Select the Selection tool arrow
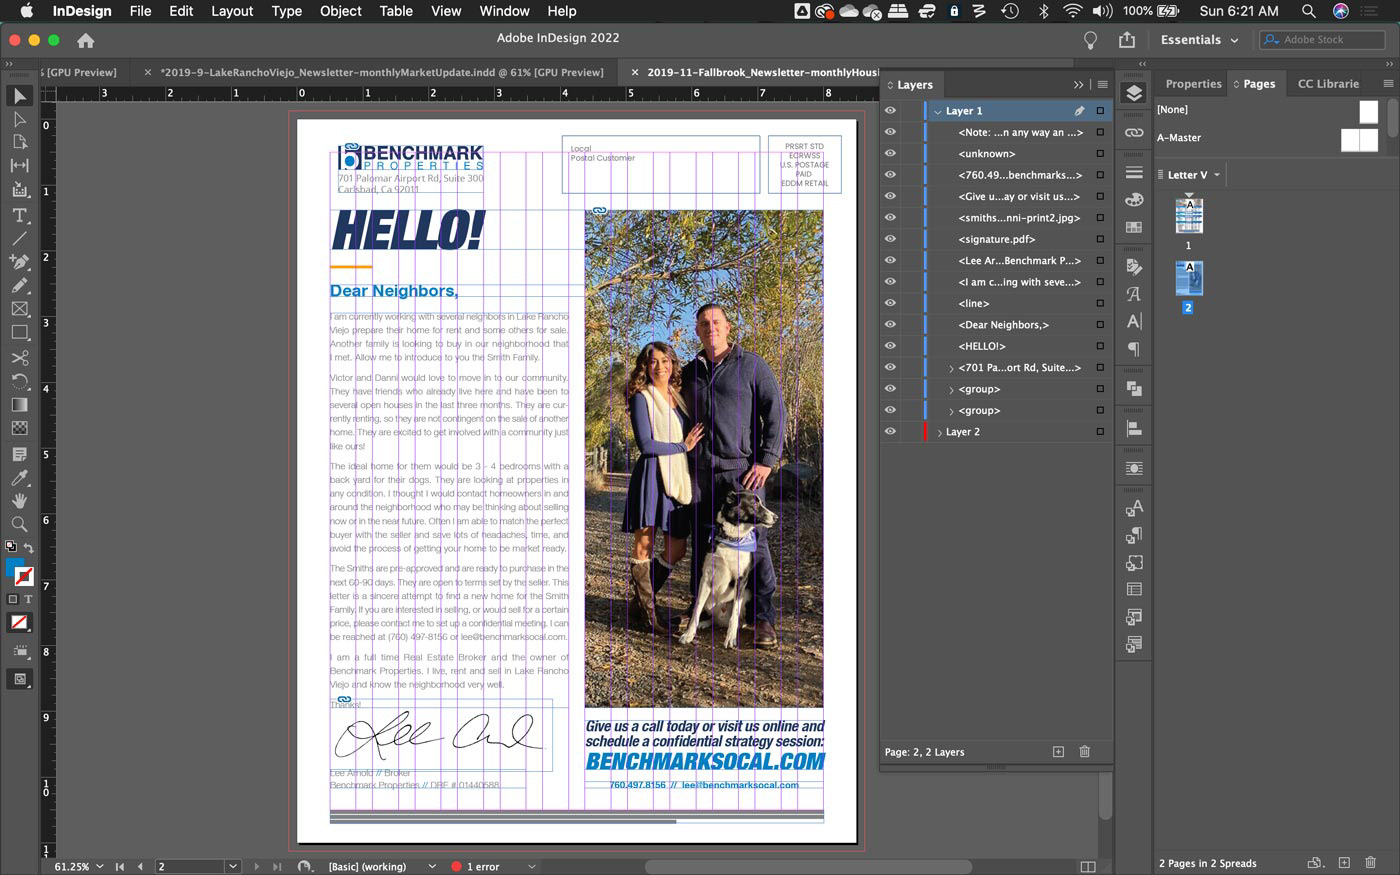The width and height of the screenshot is (1400, 875). 20,96
